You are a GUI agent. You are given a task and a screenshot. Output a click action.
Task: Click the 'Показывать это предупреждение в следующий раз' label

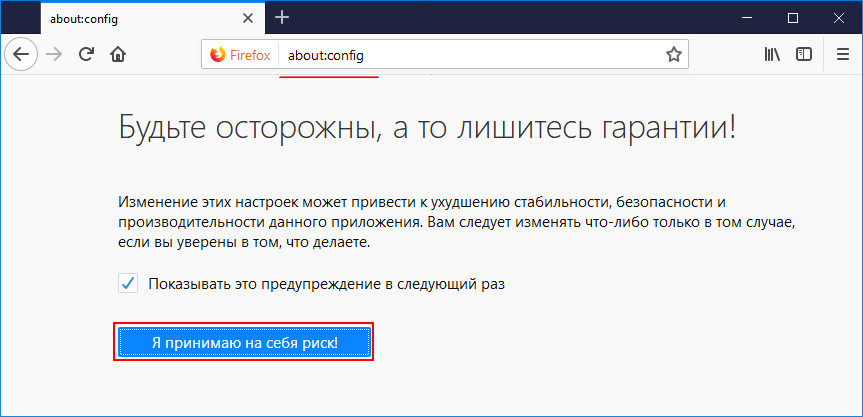point(326,284)
